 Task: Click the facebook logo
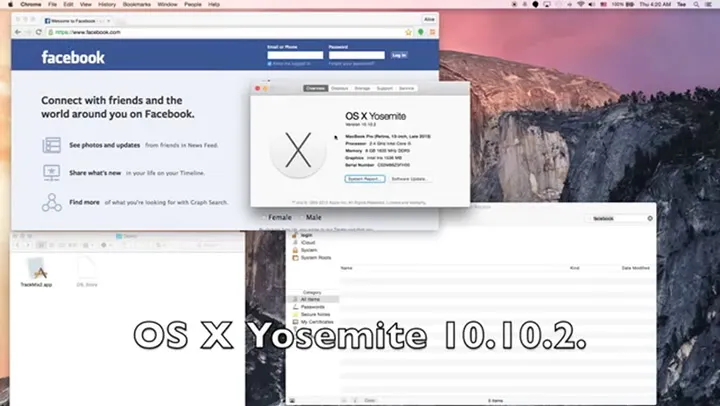click(x=73, y=57)
